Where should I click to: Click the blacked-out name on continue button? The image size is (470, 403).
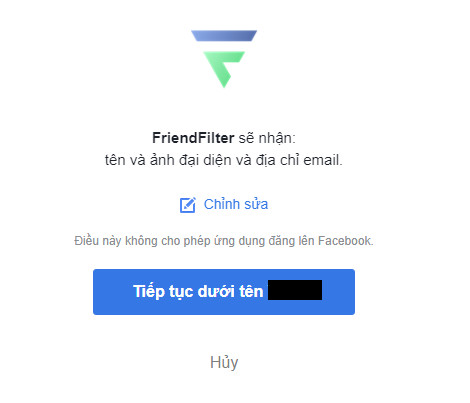295,290
